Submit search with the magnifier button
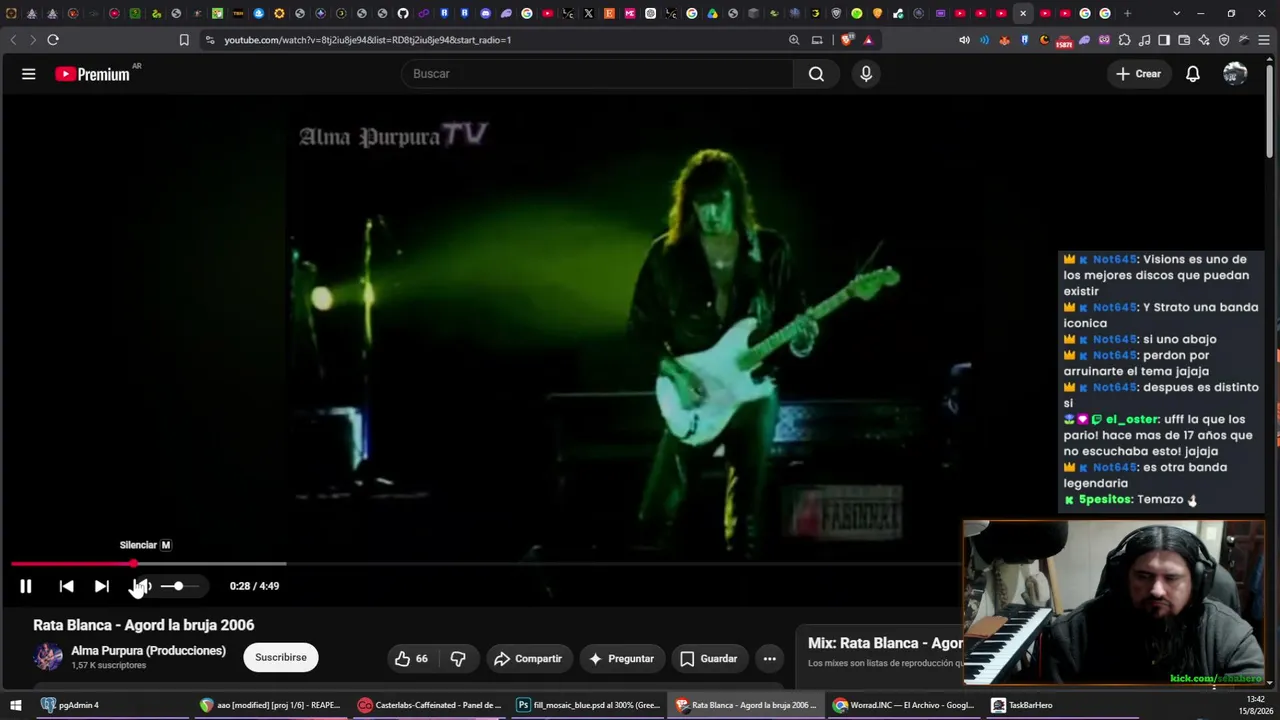The height and width of the screenshot is (720, 1280). click(x=816, y=74)
